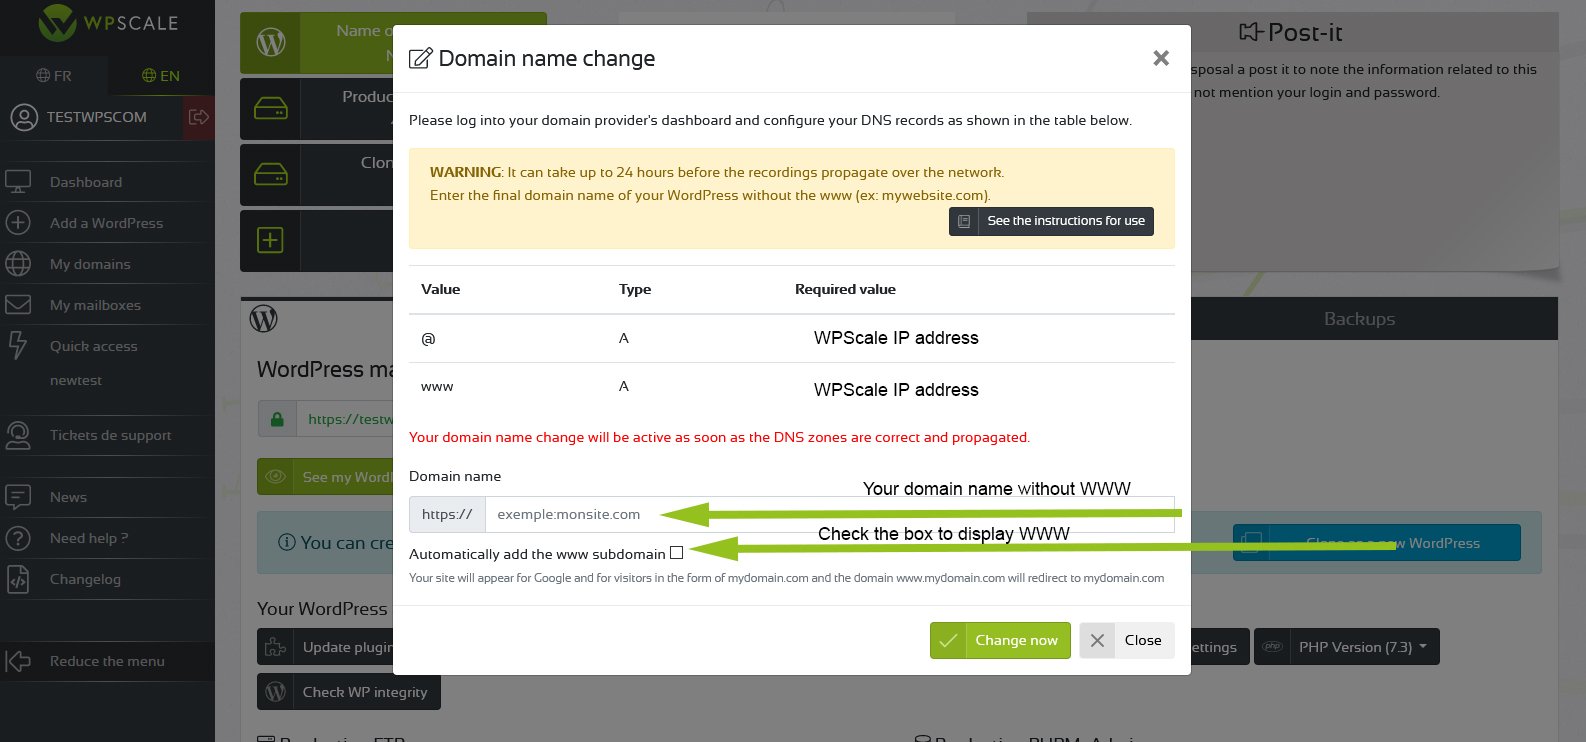Collapse sidebar with Reduce the menu
This screenshot has height=742, width=1586.
[106, 661]
